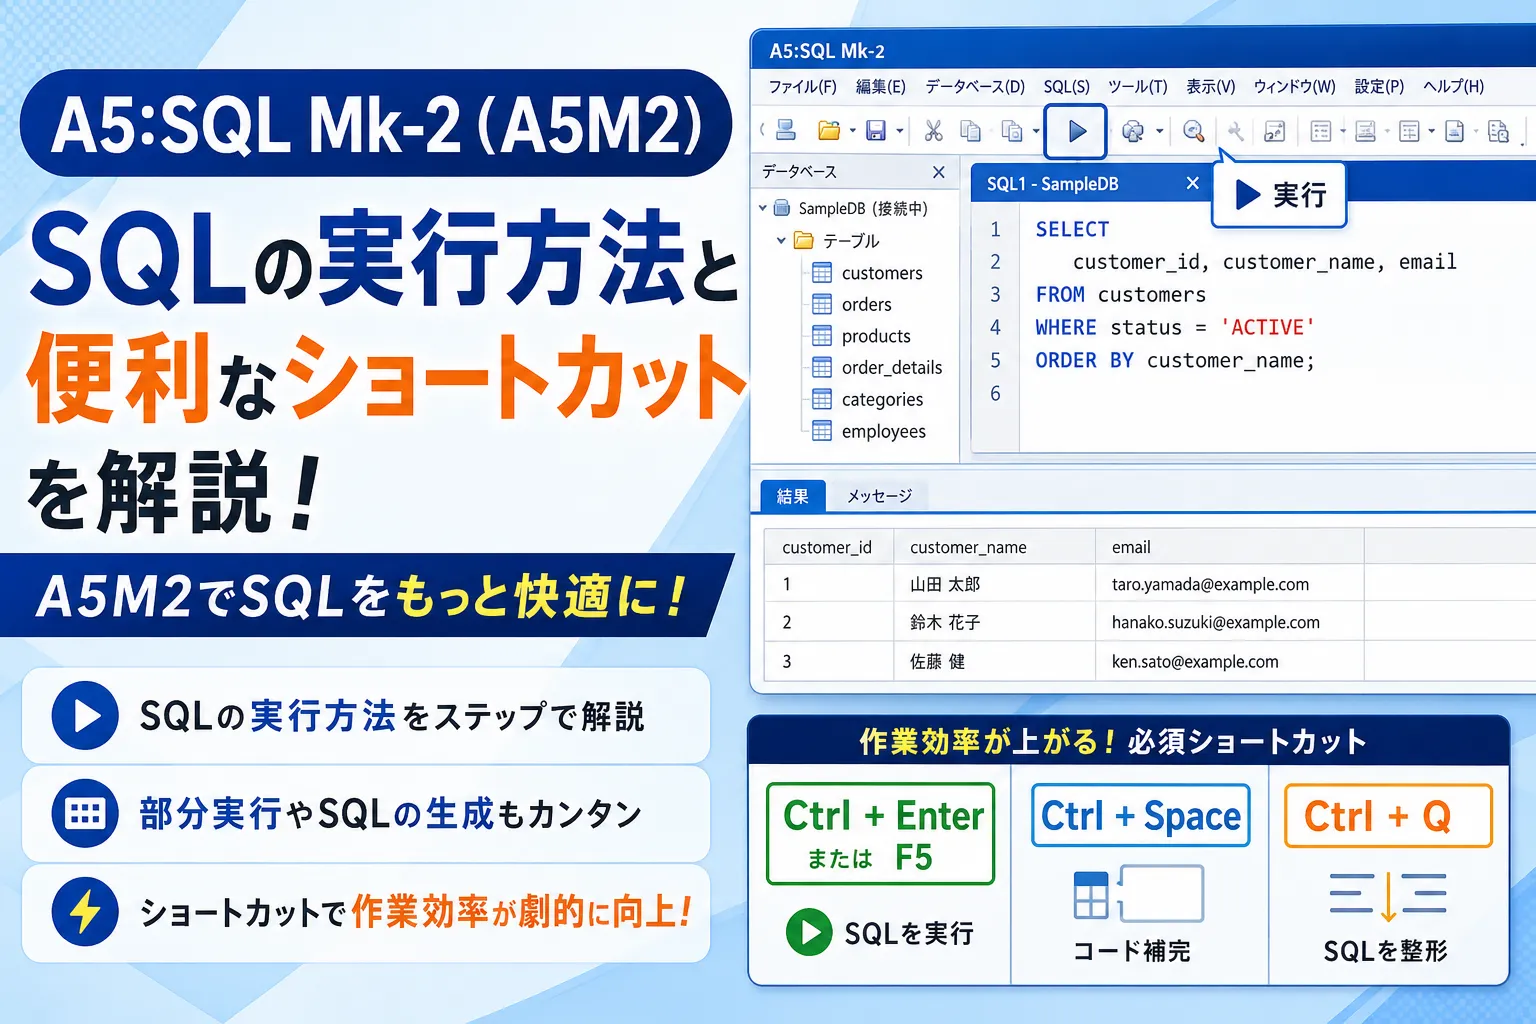Open the ヘルプ(H) menu
Screen dimensions: 1536x1024
click(x=1453, y=87)
